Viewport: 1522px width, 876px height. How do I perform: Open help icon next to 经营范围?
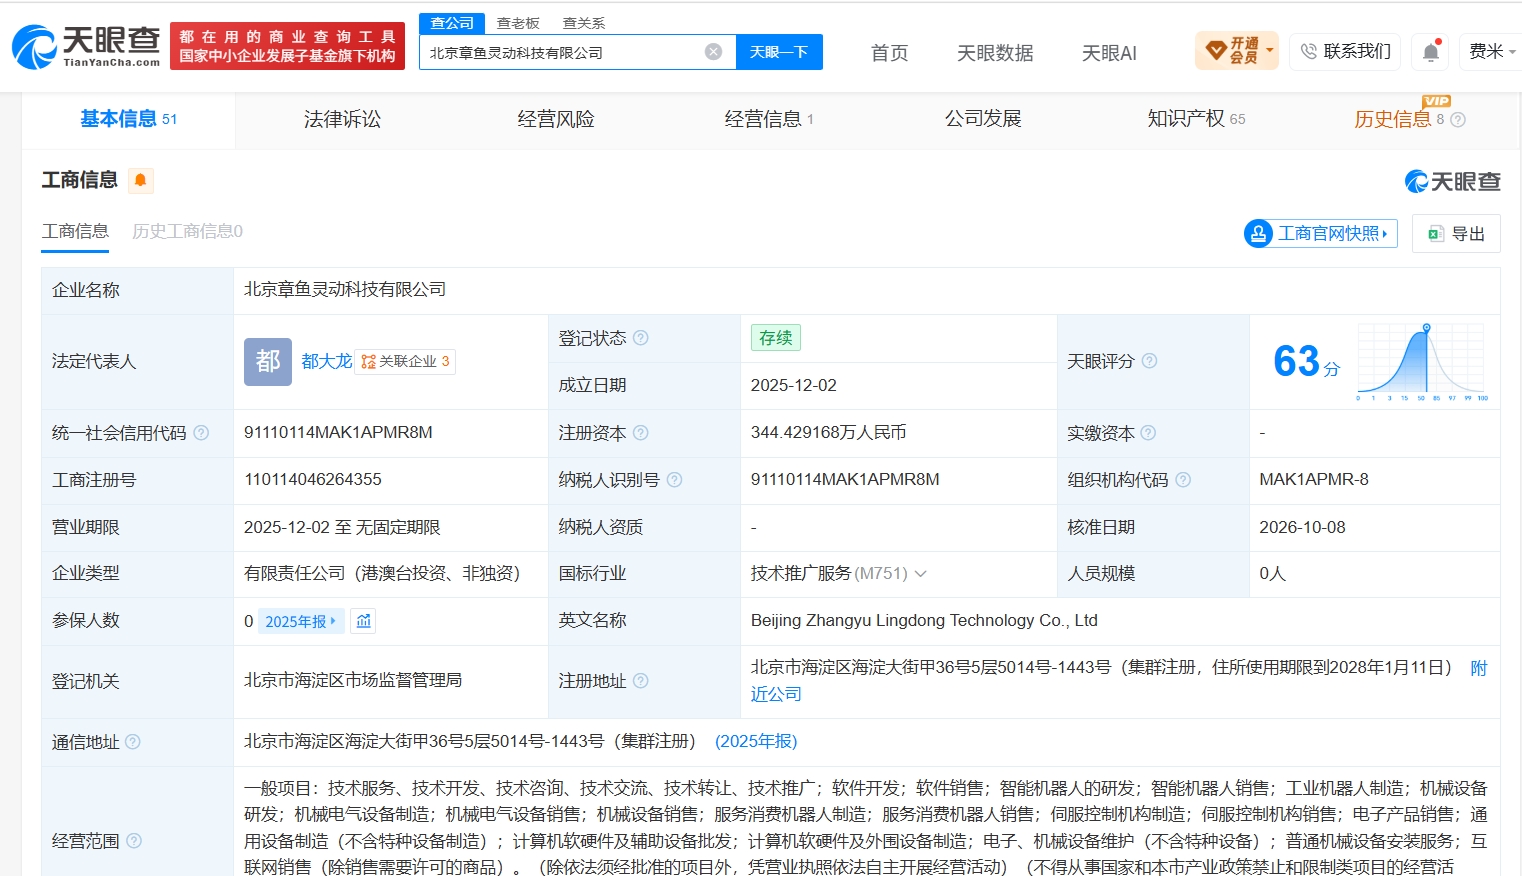click(x=134, y=841)
